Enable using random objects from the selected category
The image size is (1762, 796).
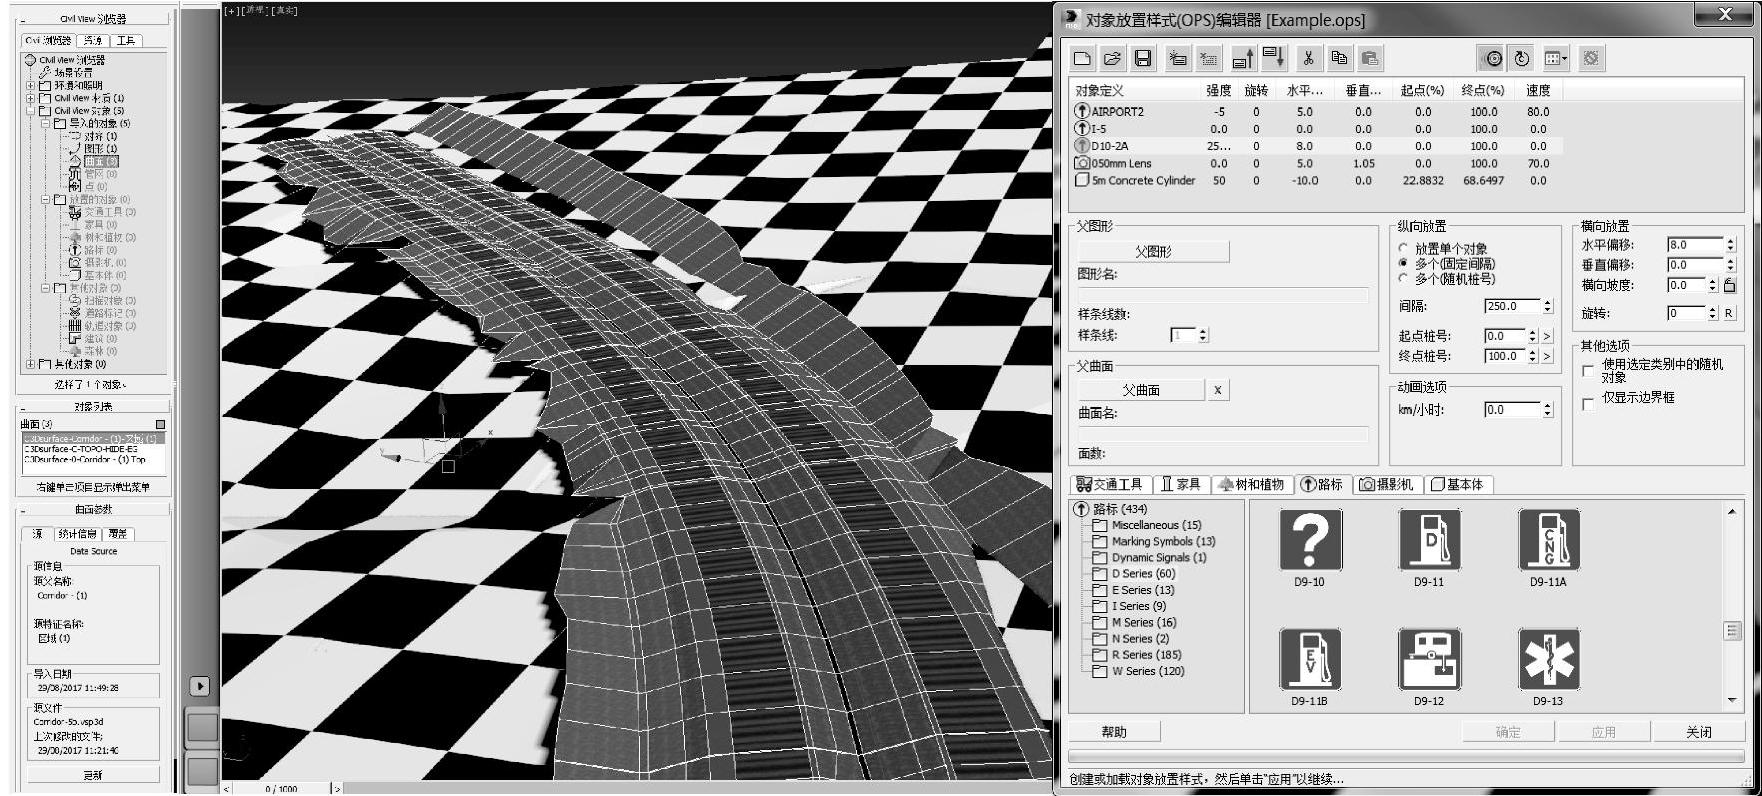1588,371
